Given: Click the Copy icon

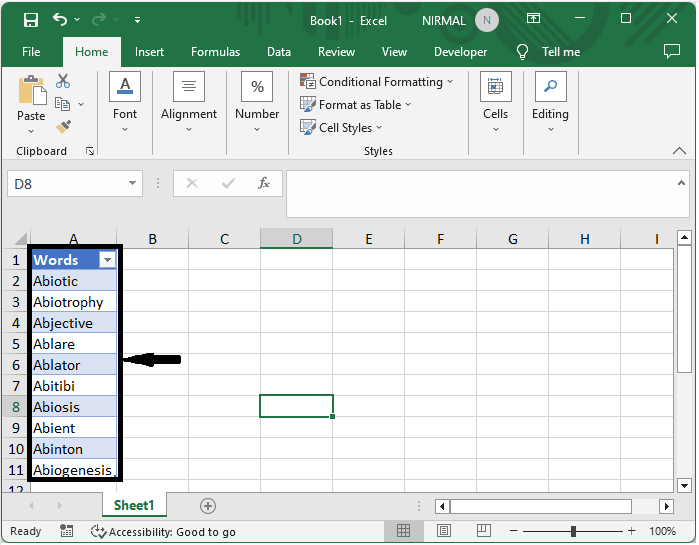Looking at the screenshot, I should 62,104.
